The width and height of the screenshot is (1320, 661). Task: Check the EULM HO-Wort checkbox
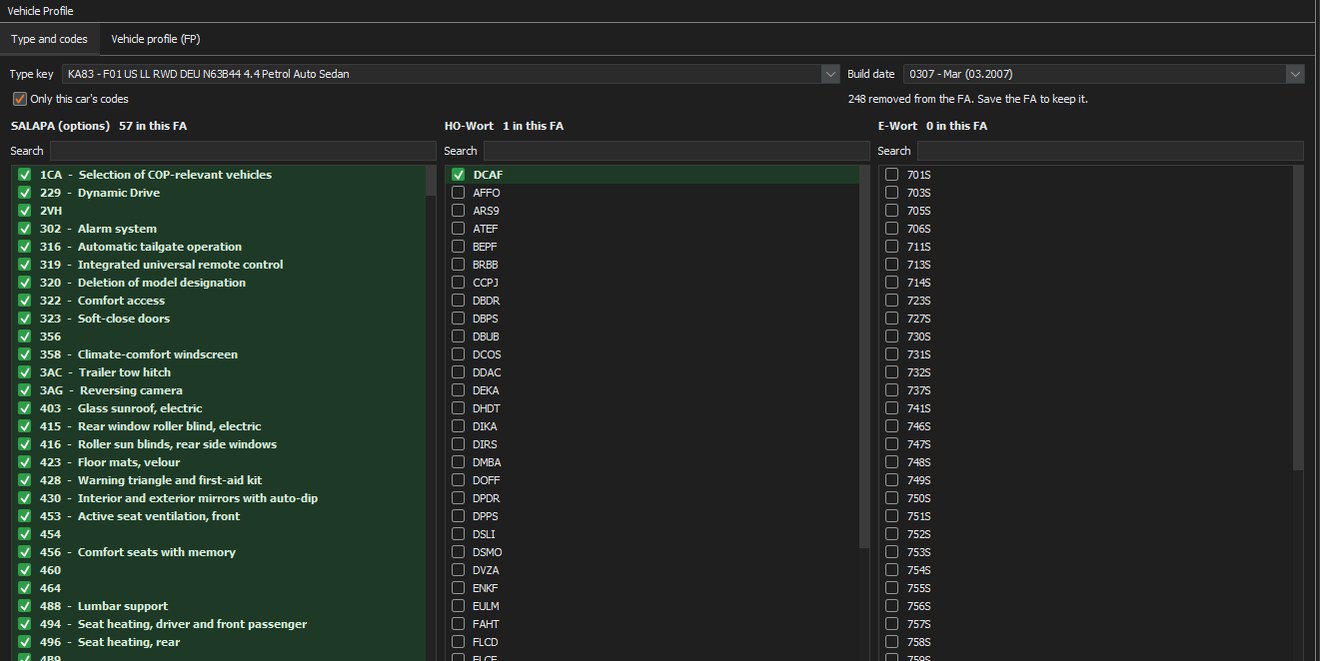point(458,607)
